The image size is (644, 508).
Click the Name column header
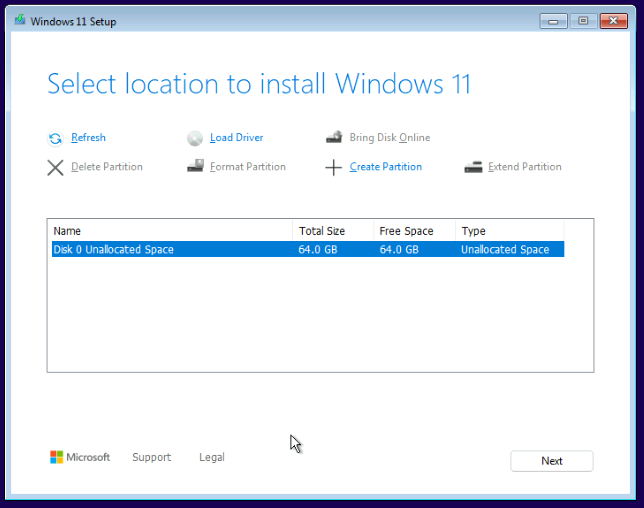click(170, 231)
